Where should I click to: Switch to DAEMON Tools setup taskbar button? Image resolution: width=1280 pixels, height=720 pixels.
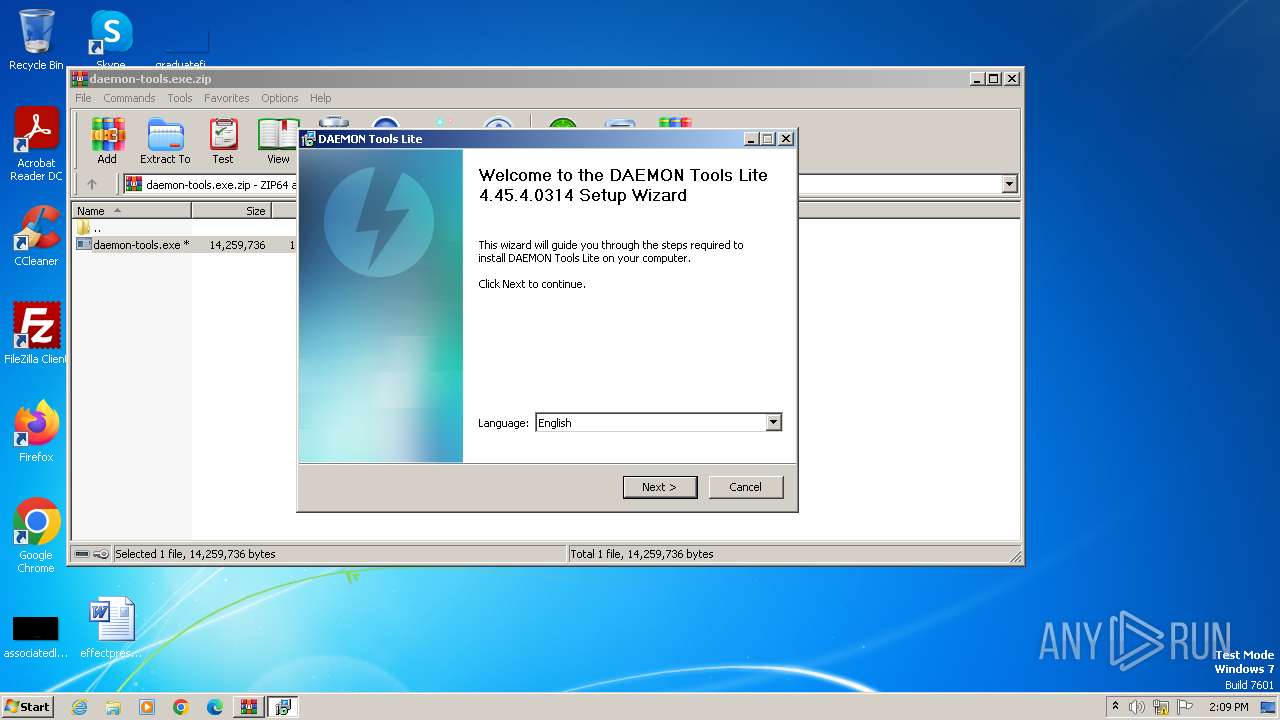283,707
